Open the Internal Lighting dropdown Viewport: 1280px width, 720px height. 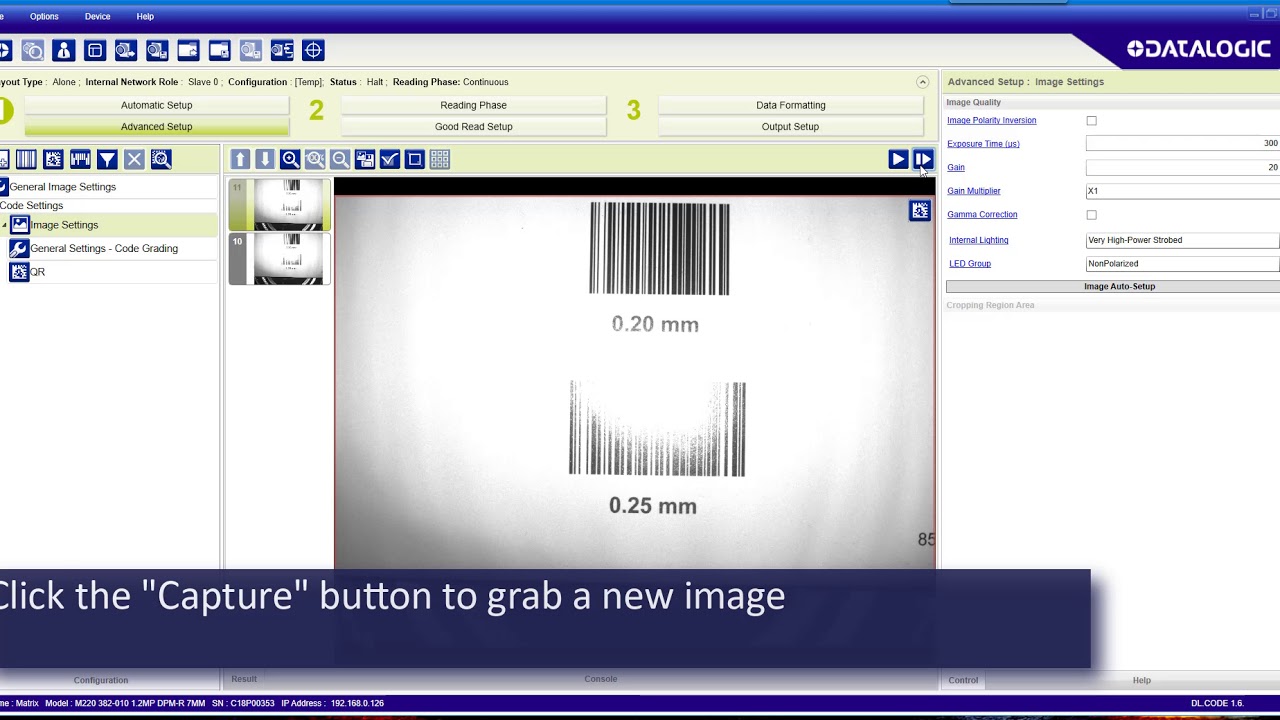click(x=1182, y=240)
